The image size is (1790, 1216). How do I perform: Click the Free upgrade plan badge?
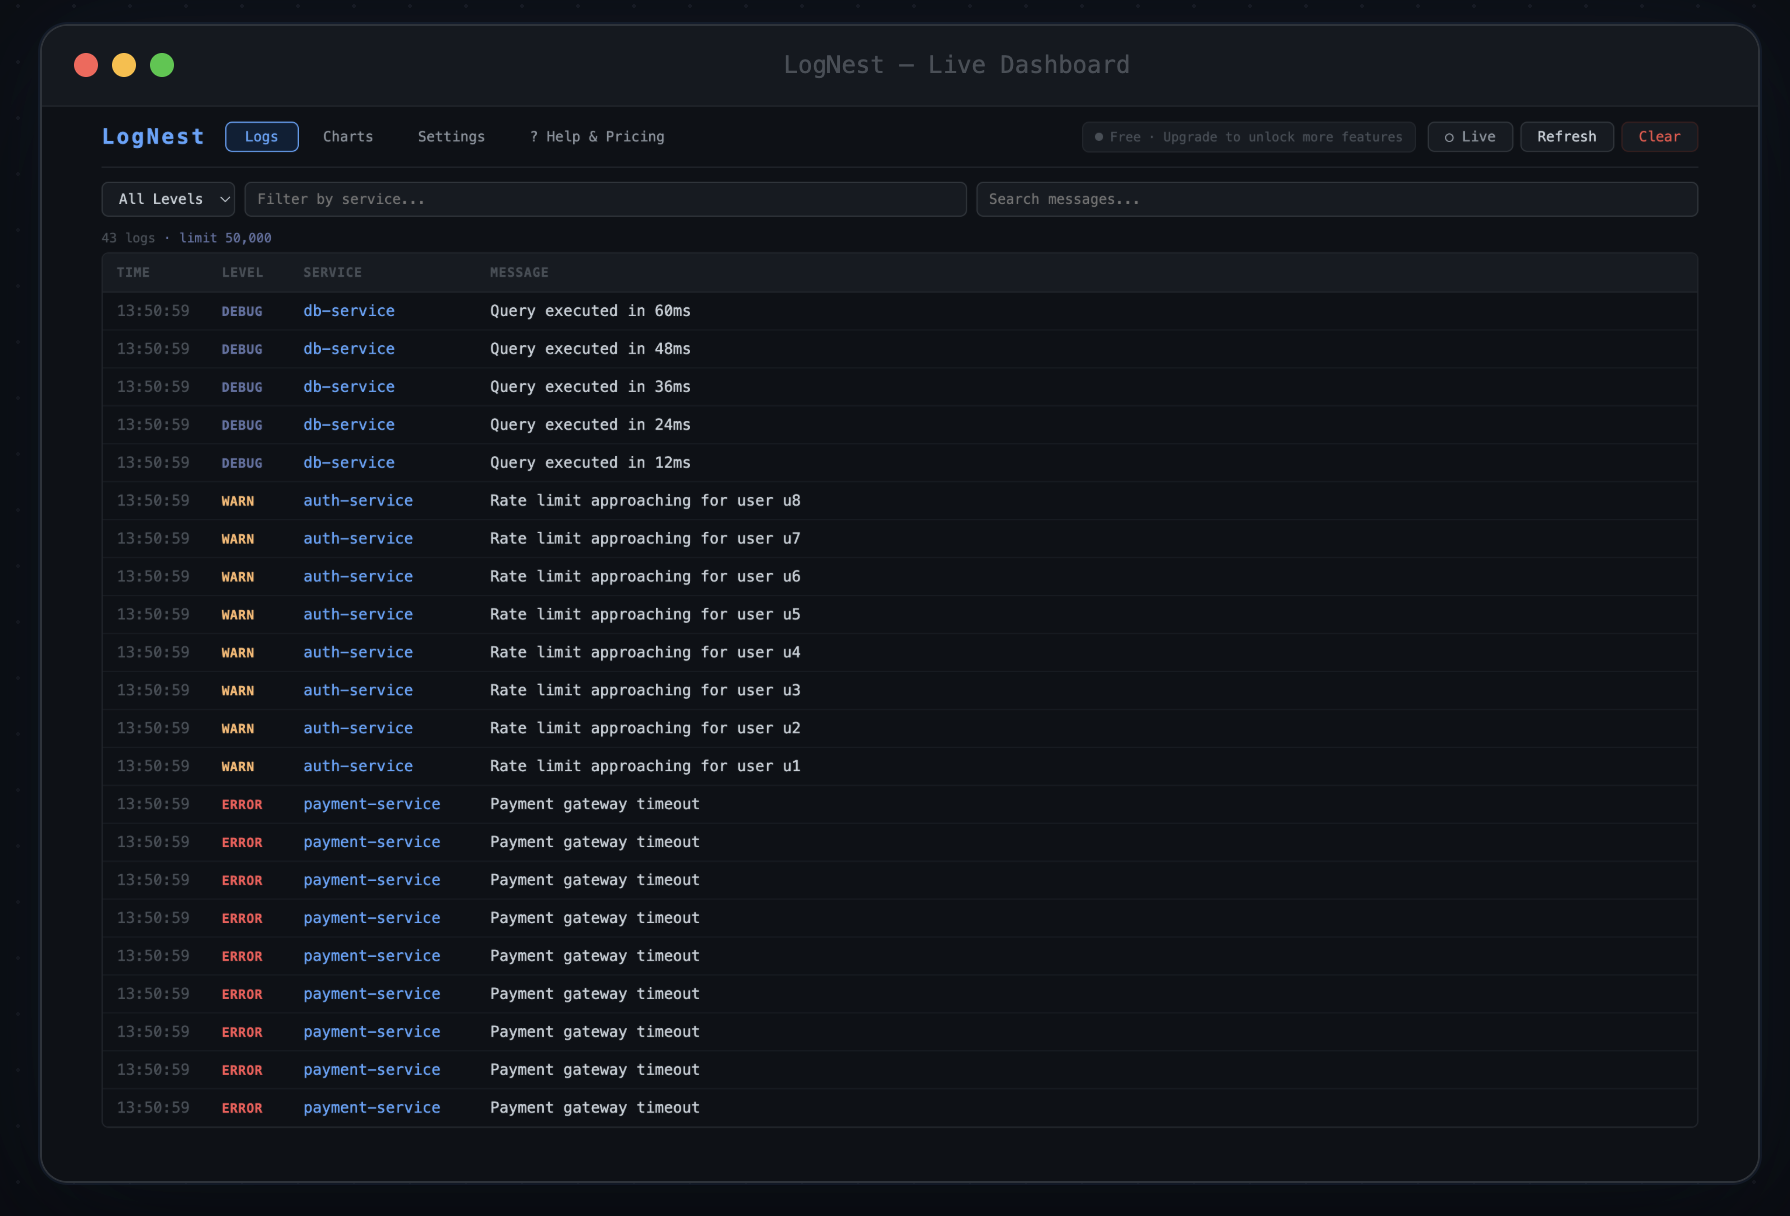[1248, 137]
